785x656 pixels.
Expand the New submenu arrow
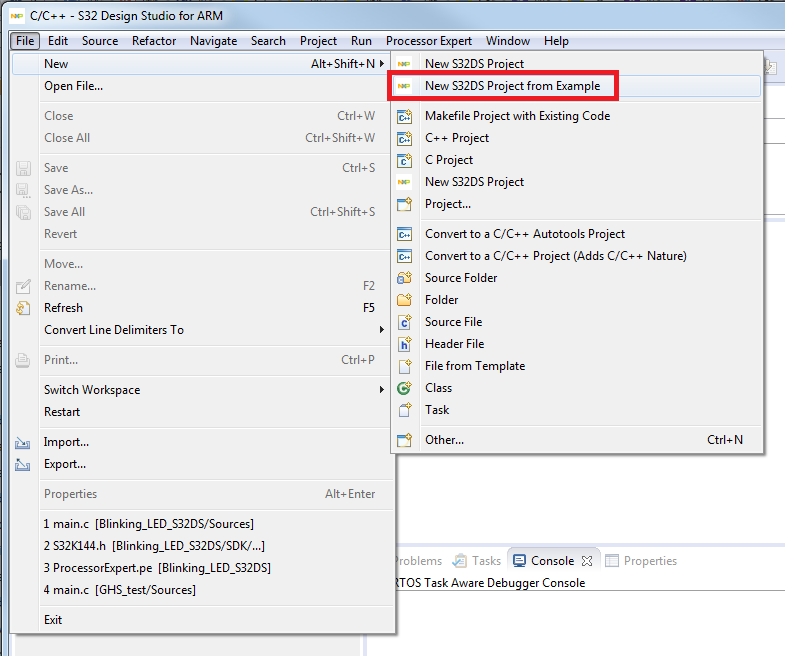(381, 64)
